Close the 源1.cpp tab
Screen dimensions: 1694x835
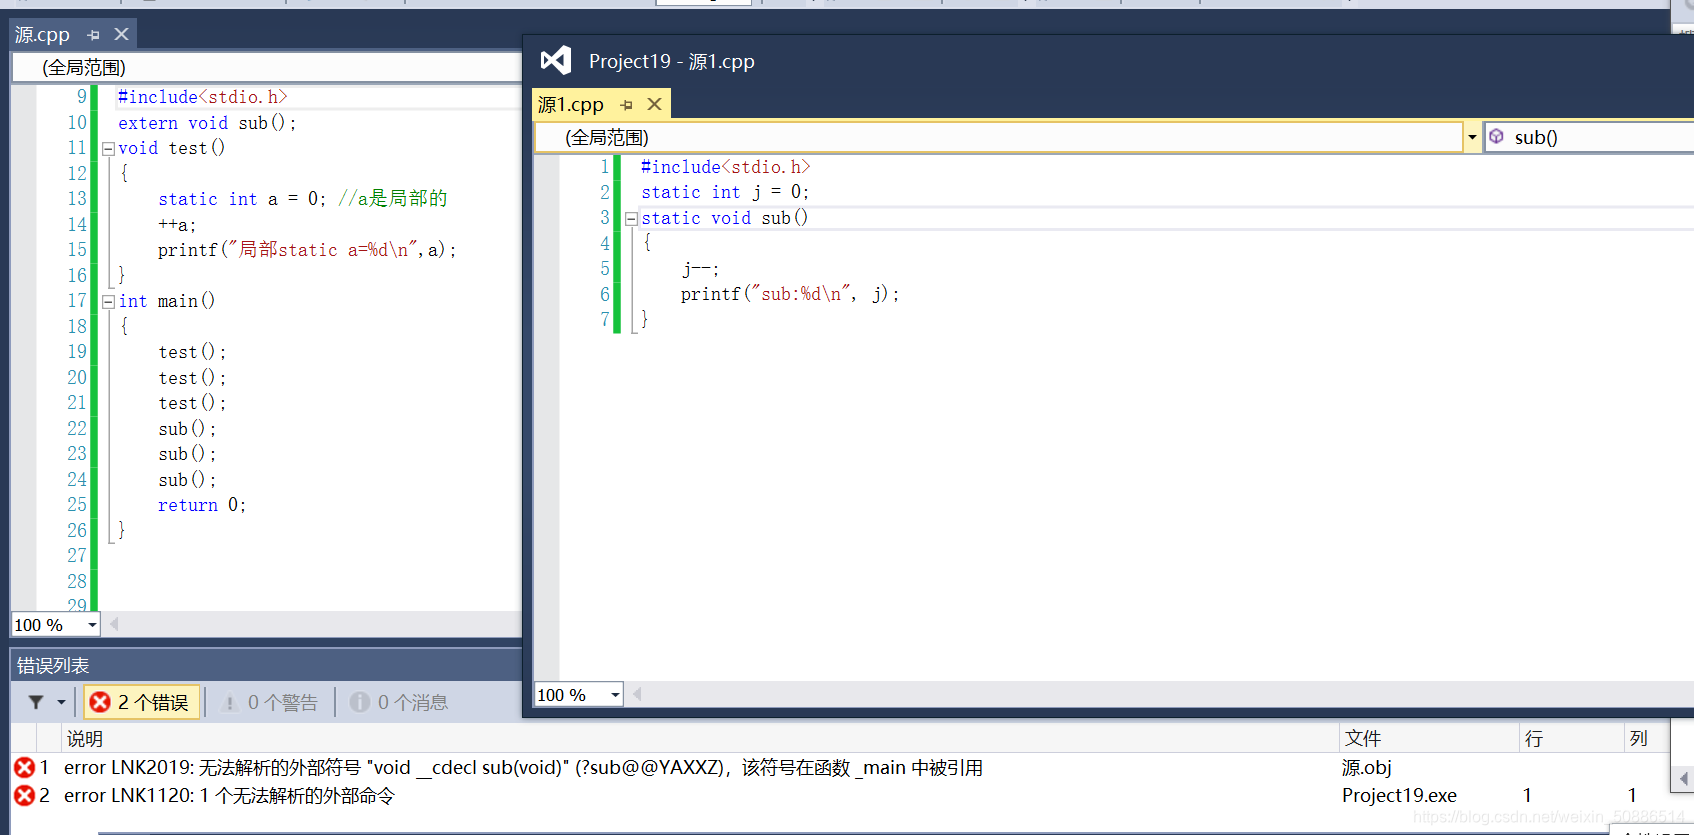coord(655,104)
